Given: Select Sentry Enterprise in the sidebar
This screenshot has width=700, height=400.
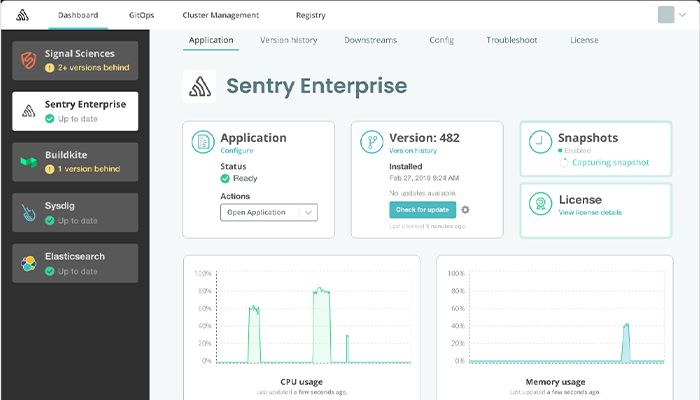Looking at the screenshot, I should [x=75, y=110].
